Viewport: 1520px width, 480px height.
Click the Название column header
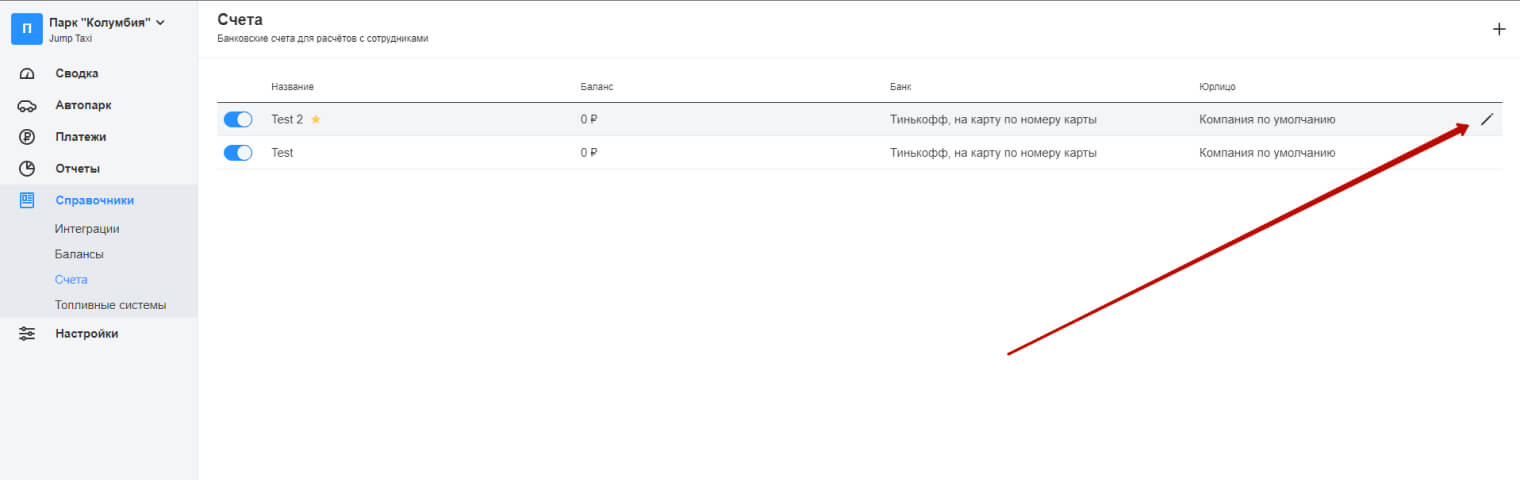292,87
